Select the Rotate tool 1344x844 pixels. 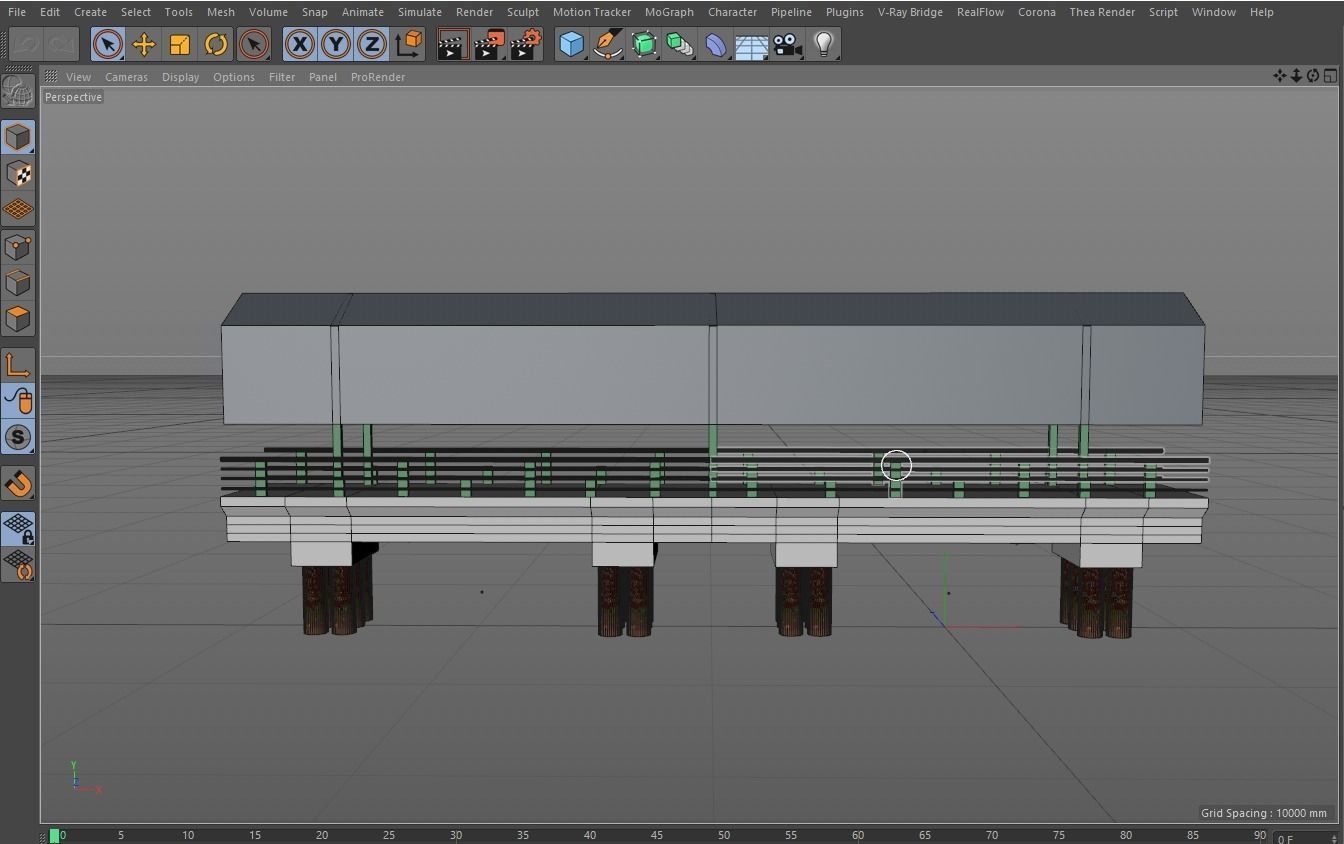pos(216,44)
